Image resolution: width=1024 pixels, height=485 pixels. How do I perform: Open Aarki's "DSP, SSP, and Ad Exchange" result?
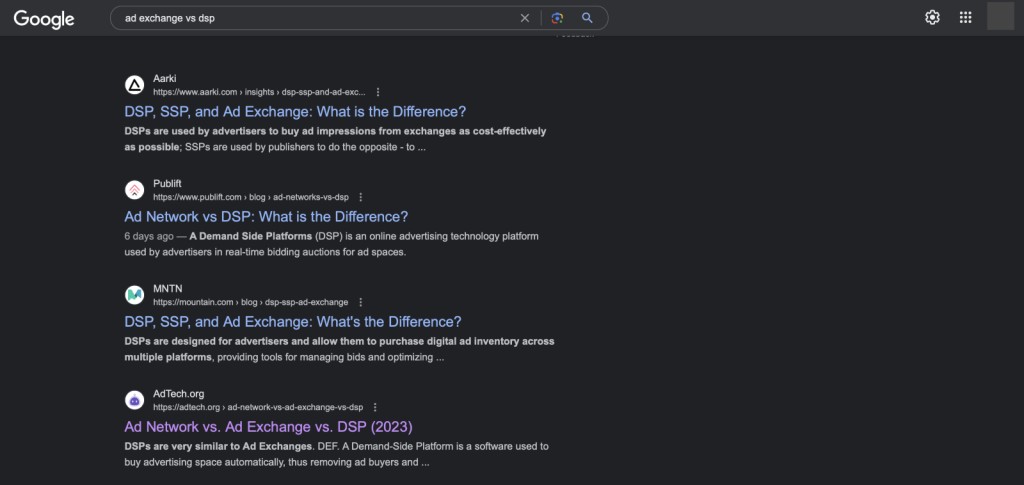[x=295, y=112]
